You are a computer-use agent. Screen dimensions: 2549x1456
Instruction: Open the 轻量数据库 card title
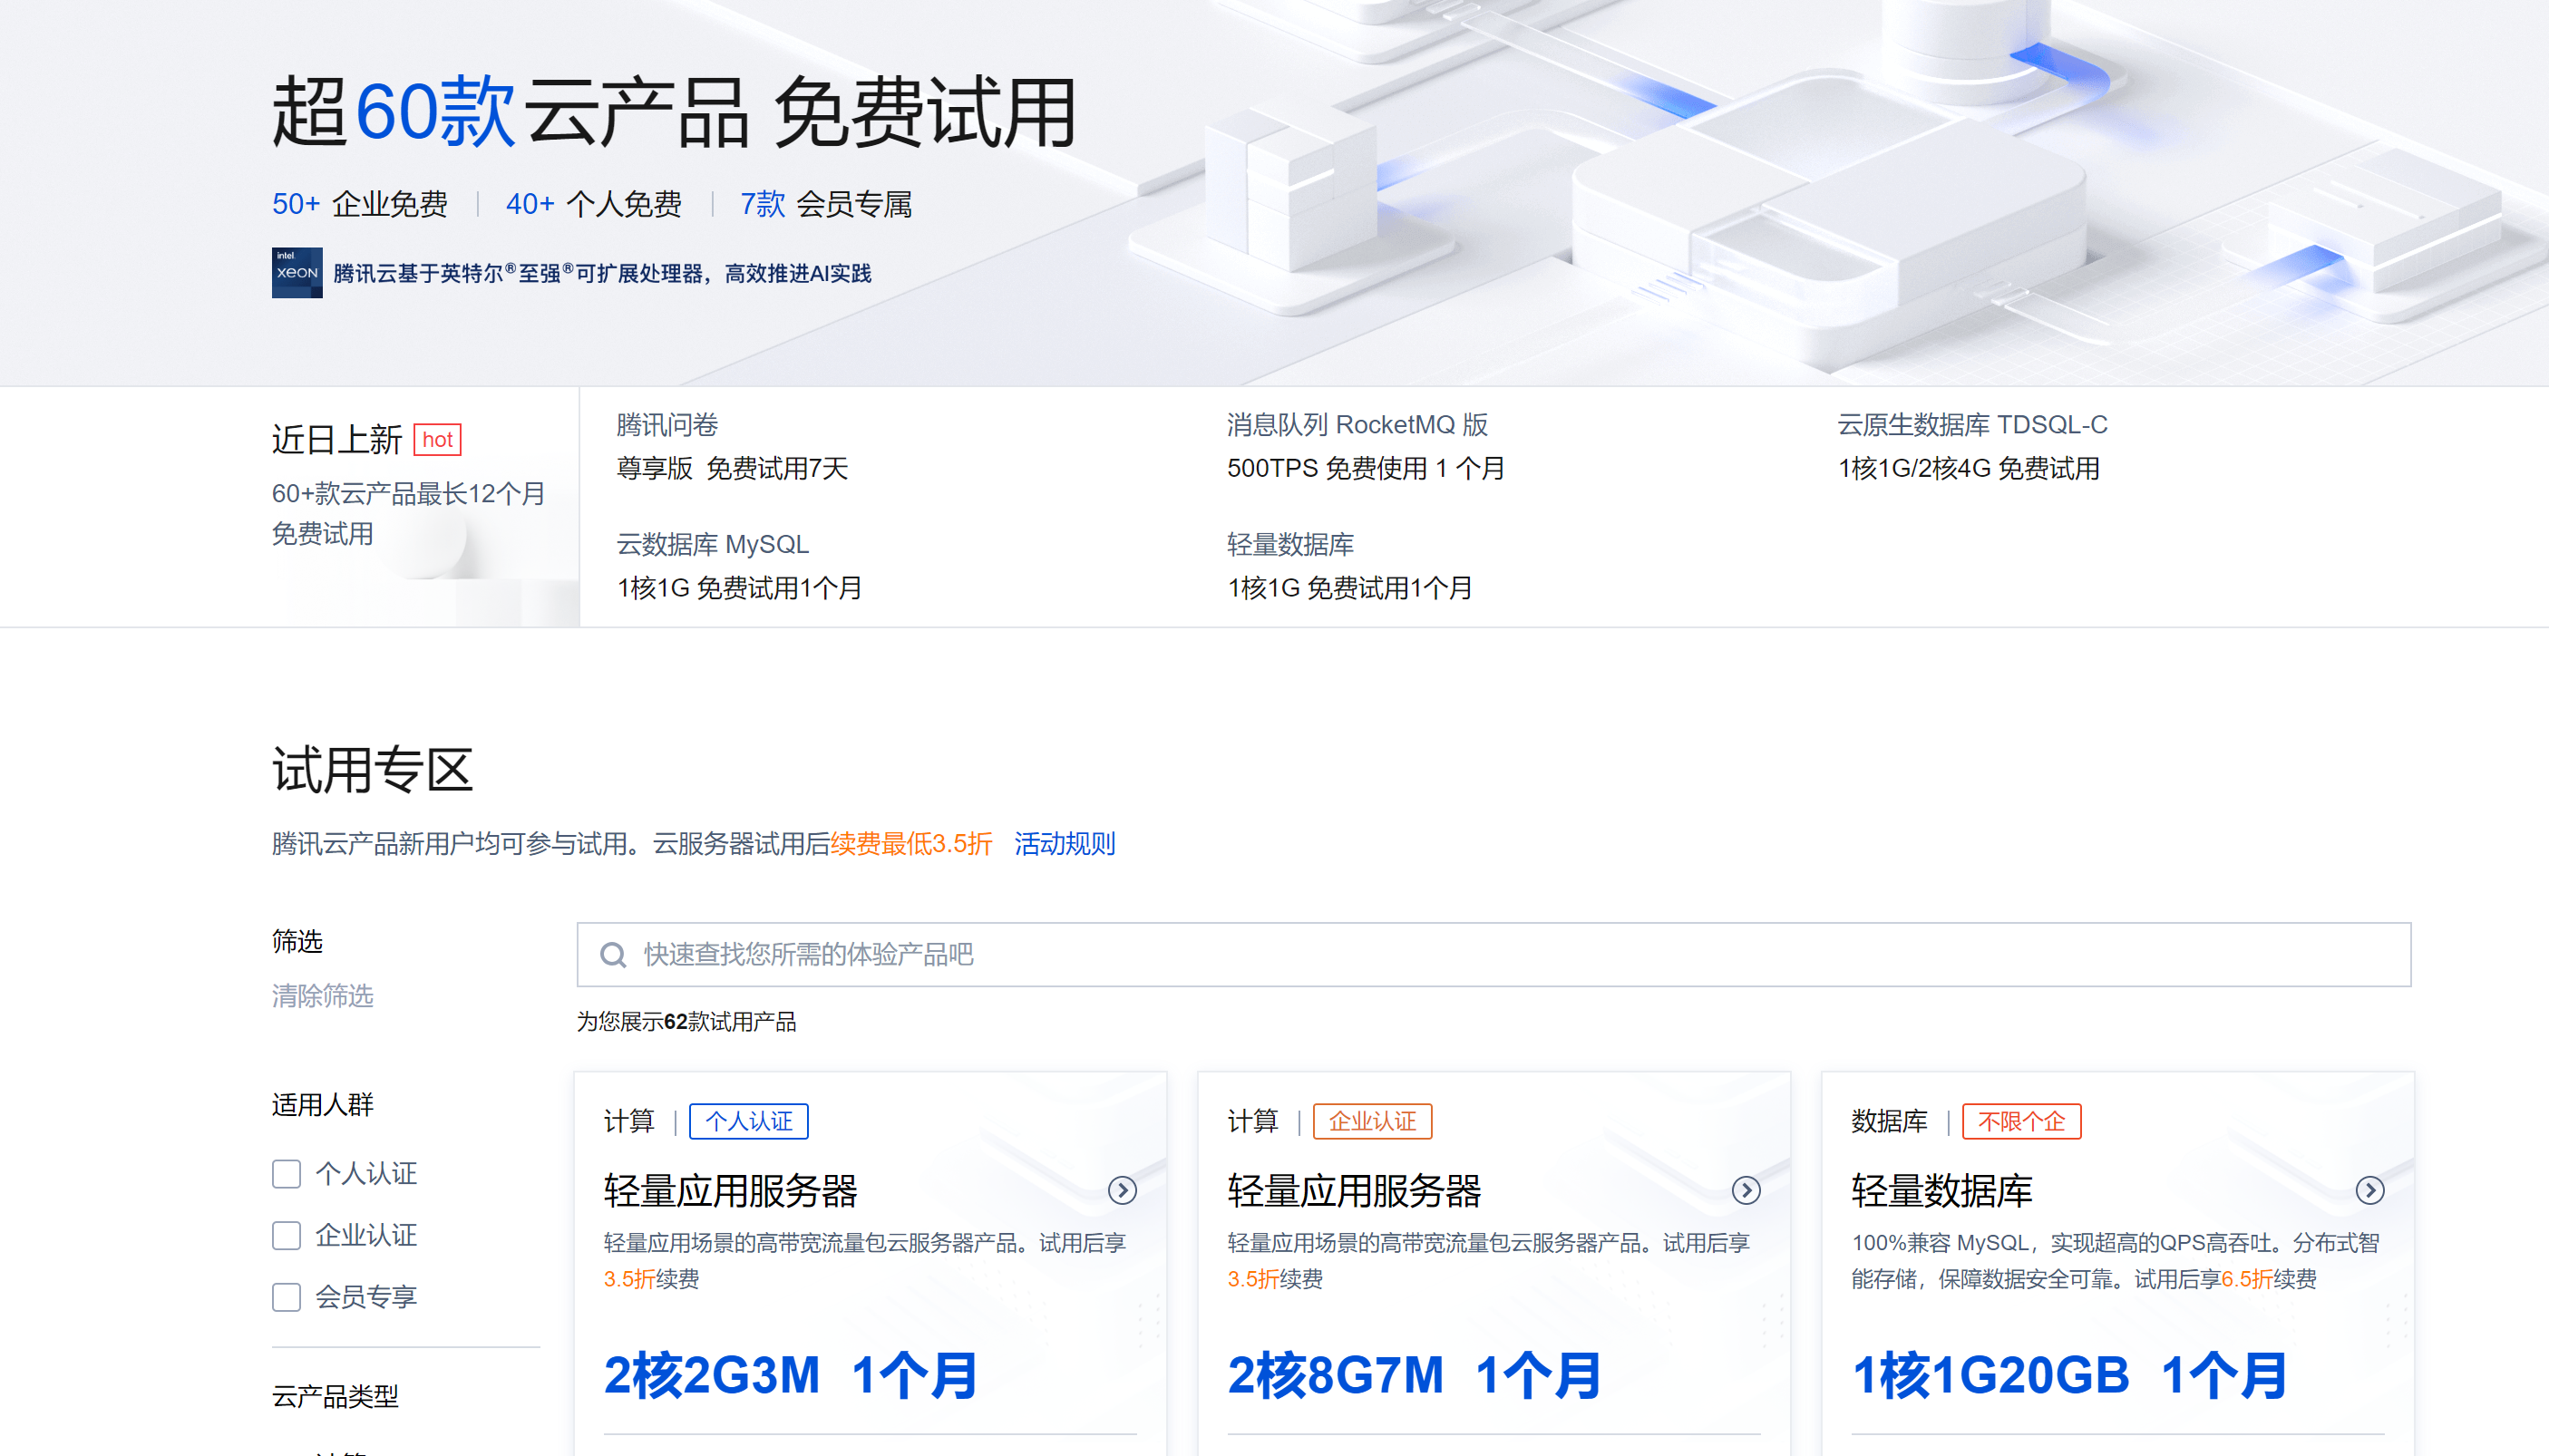1942,1191
